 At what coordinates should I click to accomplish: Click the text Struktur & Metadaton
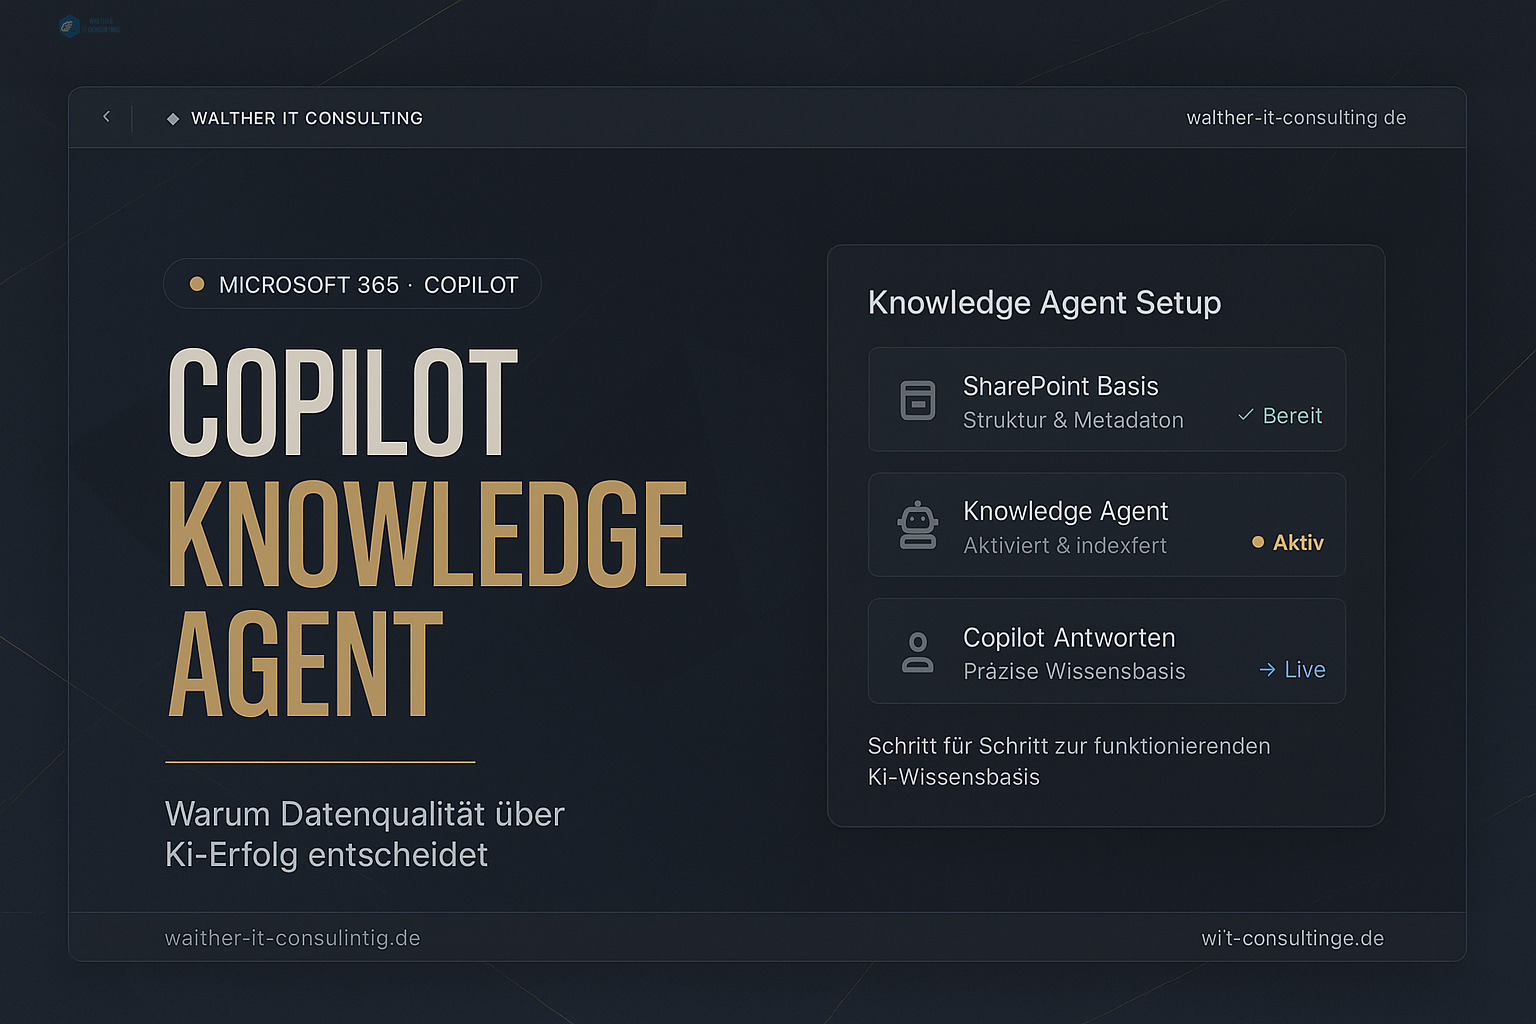coord(1073,420)
